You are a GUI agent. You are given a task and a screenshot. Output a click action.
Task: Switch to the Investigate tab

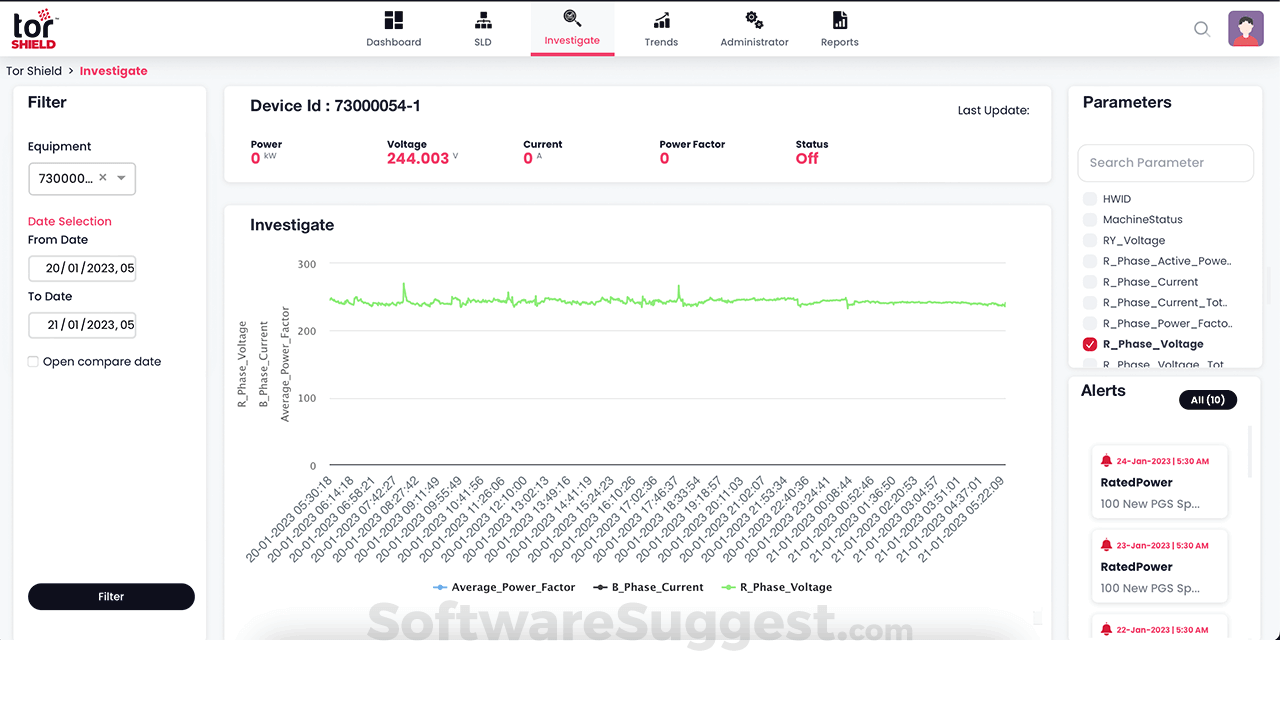(572, 29)
